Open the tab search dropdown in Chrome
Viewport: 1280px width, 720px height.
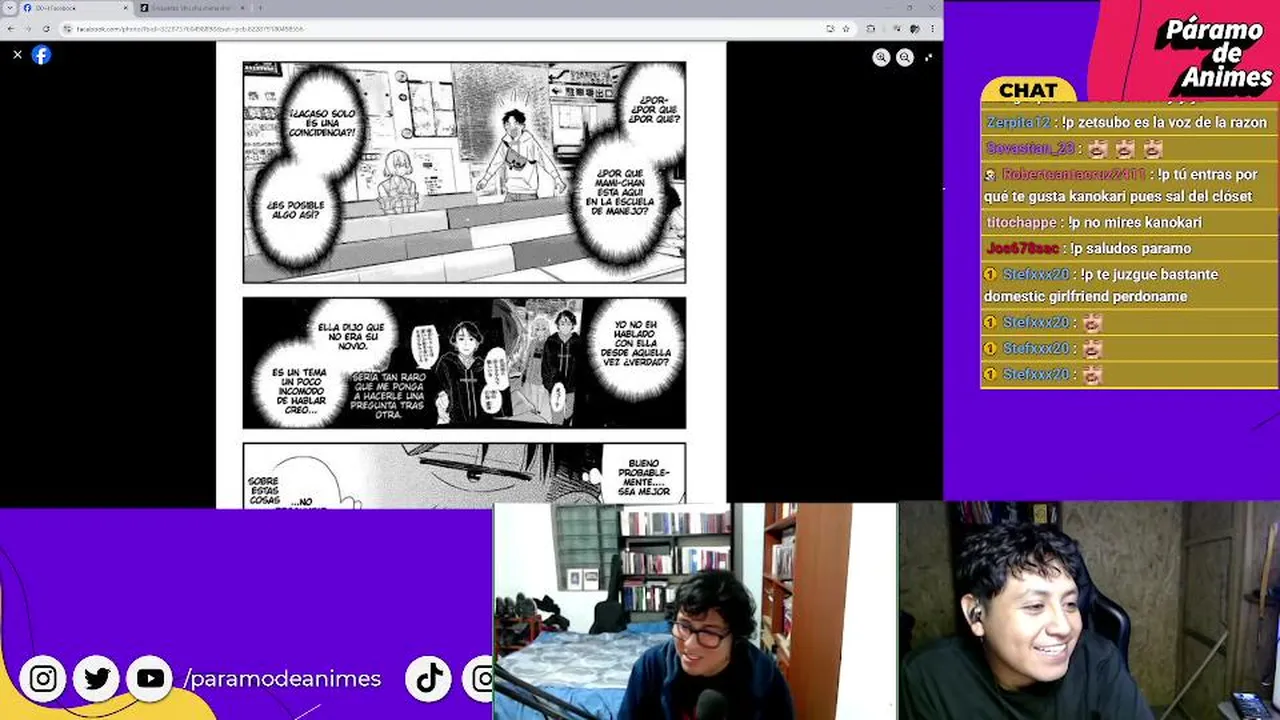pos(10,8)
